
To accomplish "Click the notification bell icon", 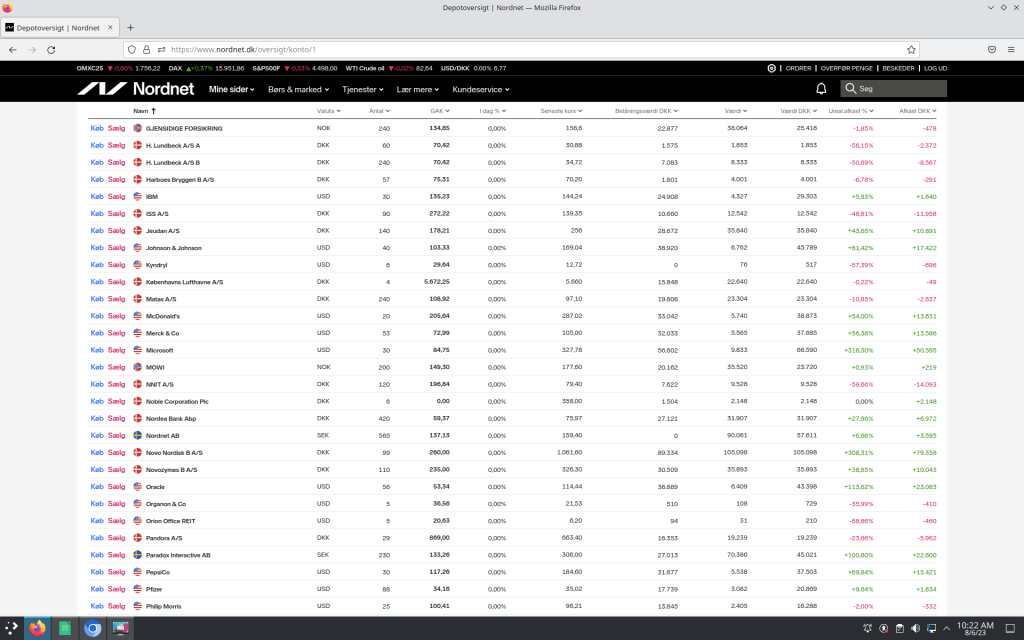I will click(x=821, y=89).
